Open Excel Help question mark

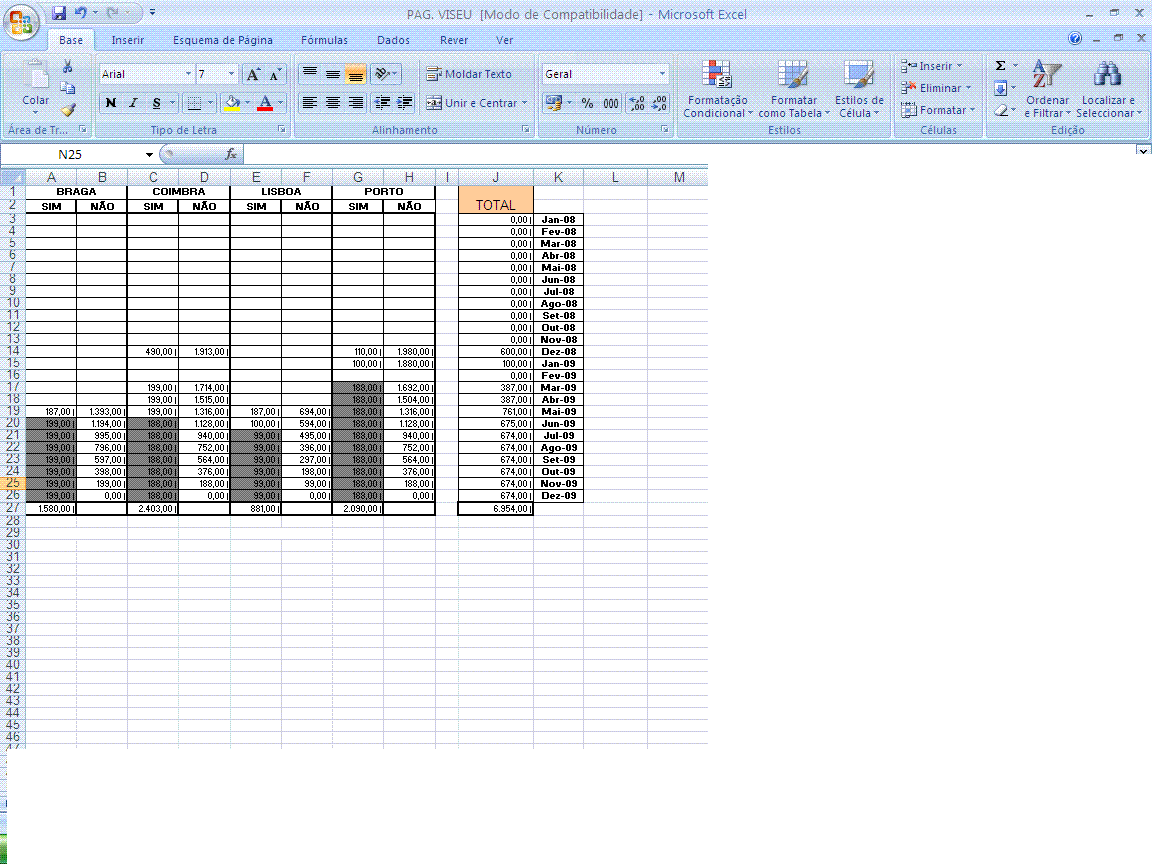pyautogui.click(x=1075, y=39)
